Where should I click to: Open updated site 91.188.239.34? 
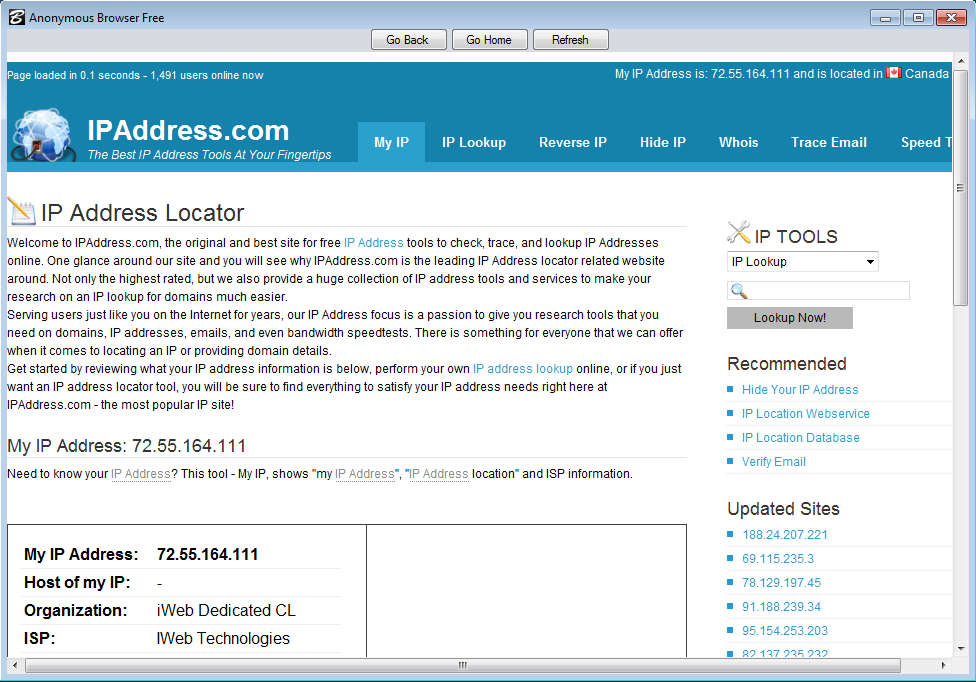point(781,607)
